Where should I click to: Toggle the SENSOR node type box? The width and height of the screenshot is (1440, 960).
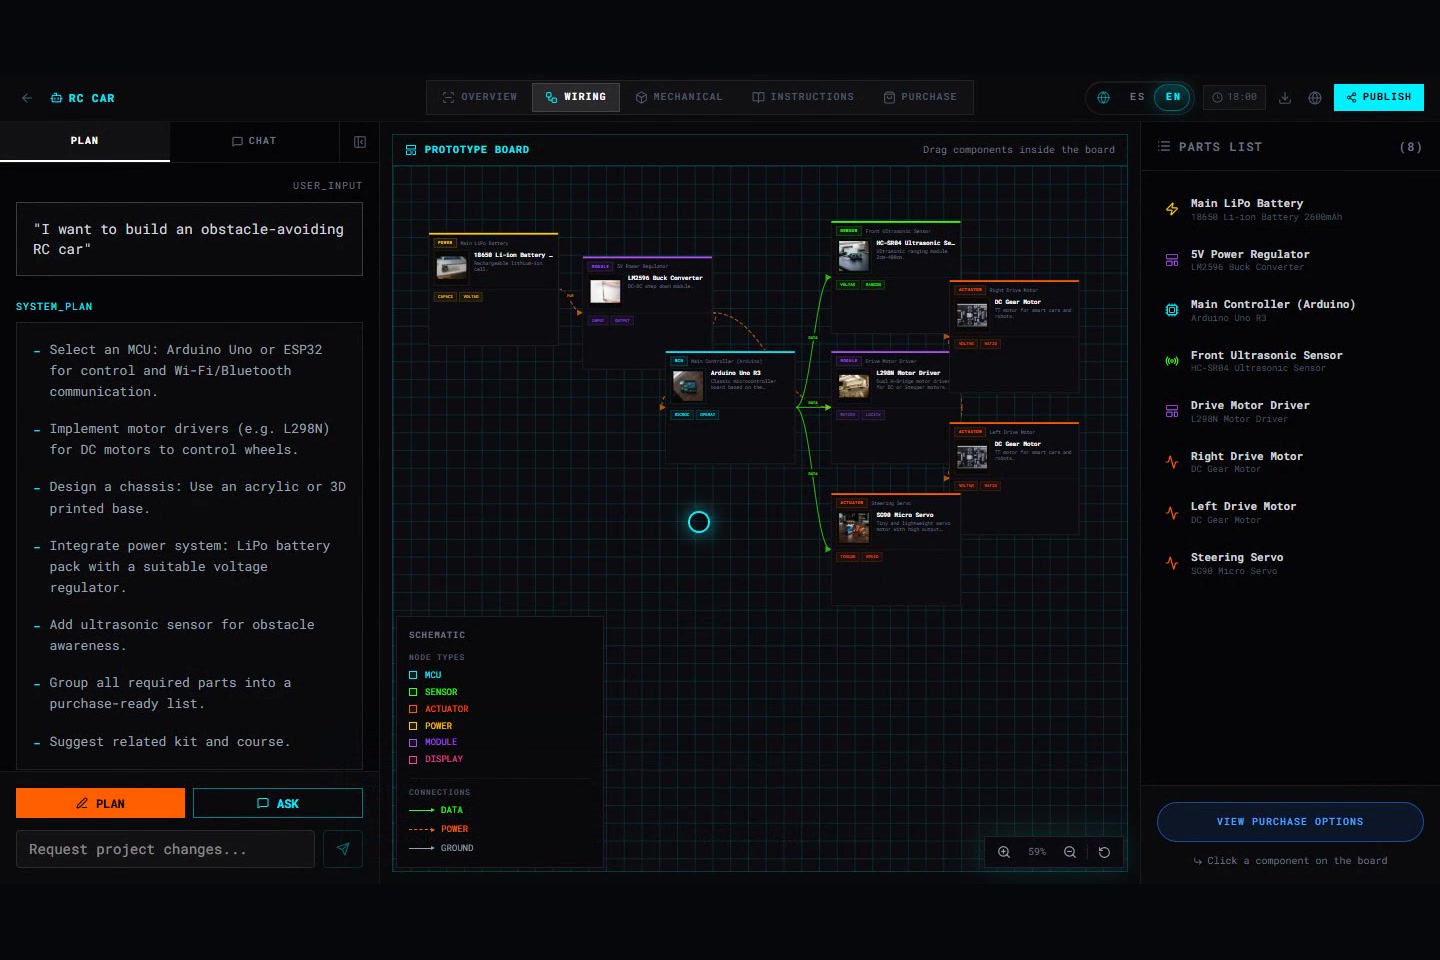pos(413,692)
